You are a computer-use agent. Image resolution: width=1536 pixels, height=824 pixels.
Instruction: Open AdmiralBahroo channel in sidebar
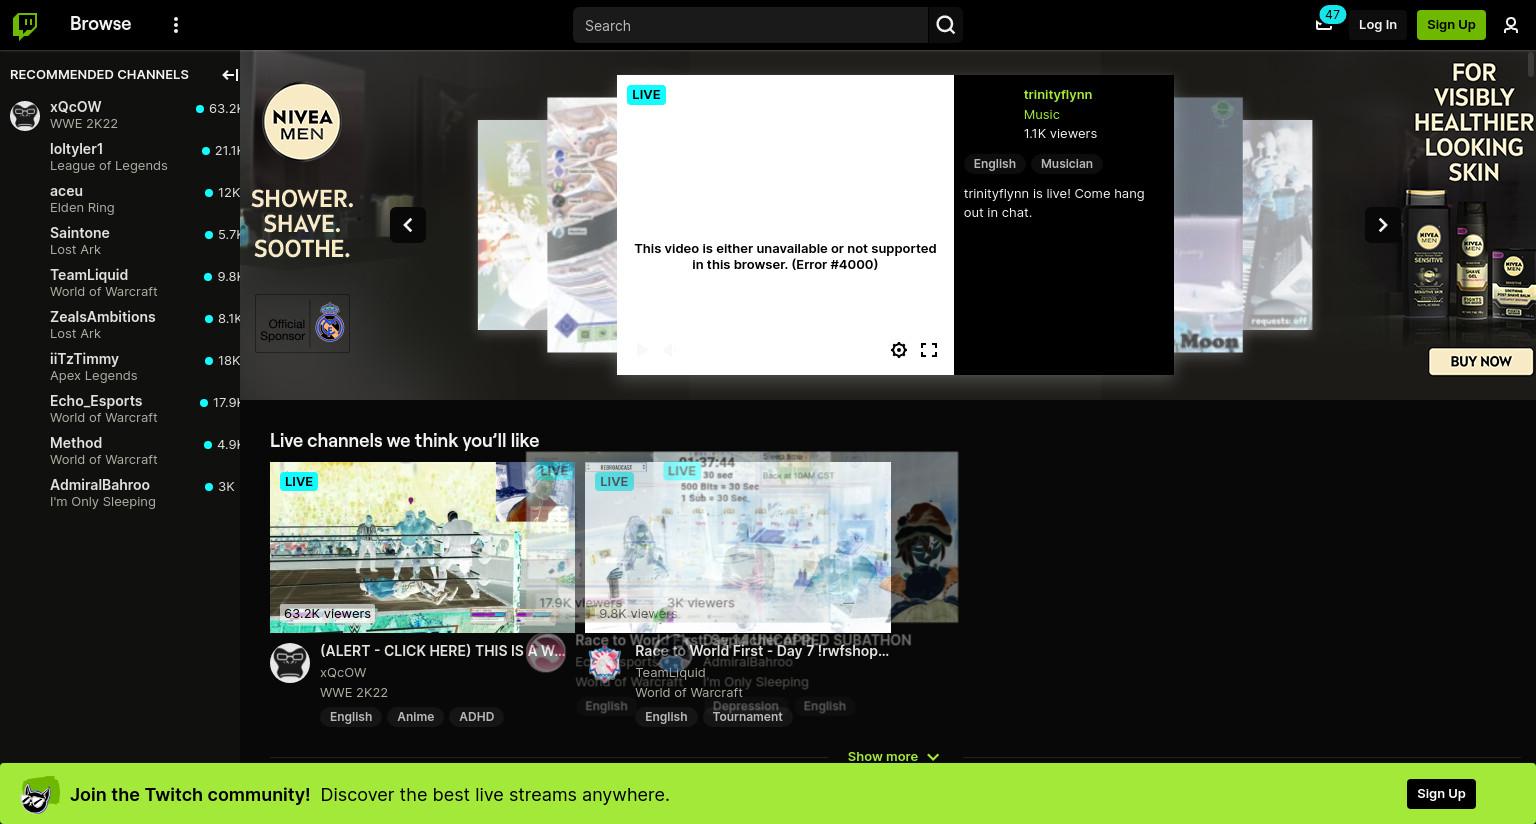point(120,493)
